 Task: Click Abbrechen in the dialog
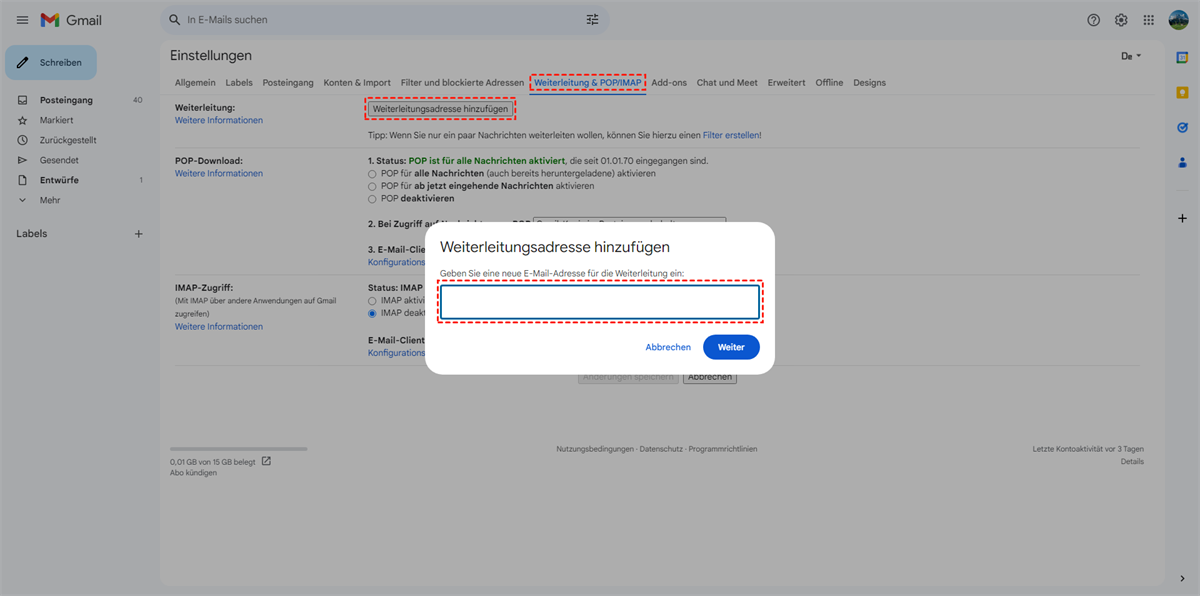point(668,347)
